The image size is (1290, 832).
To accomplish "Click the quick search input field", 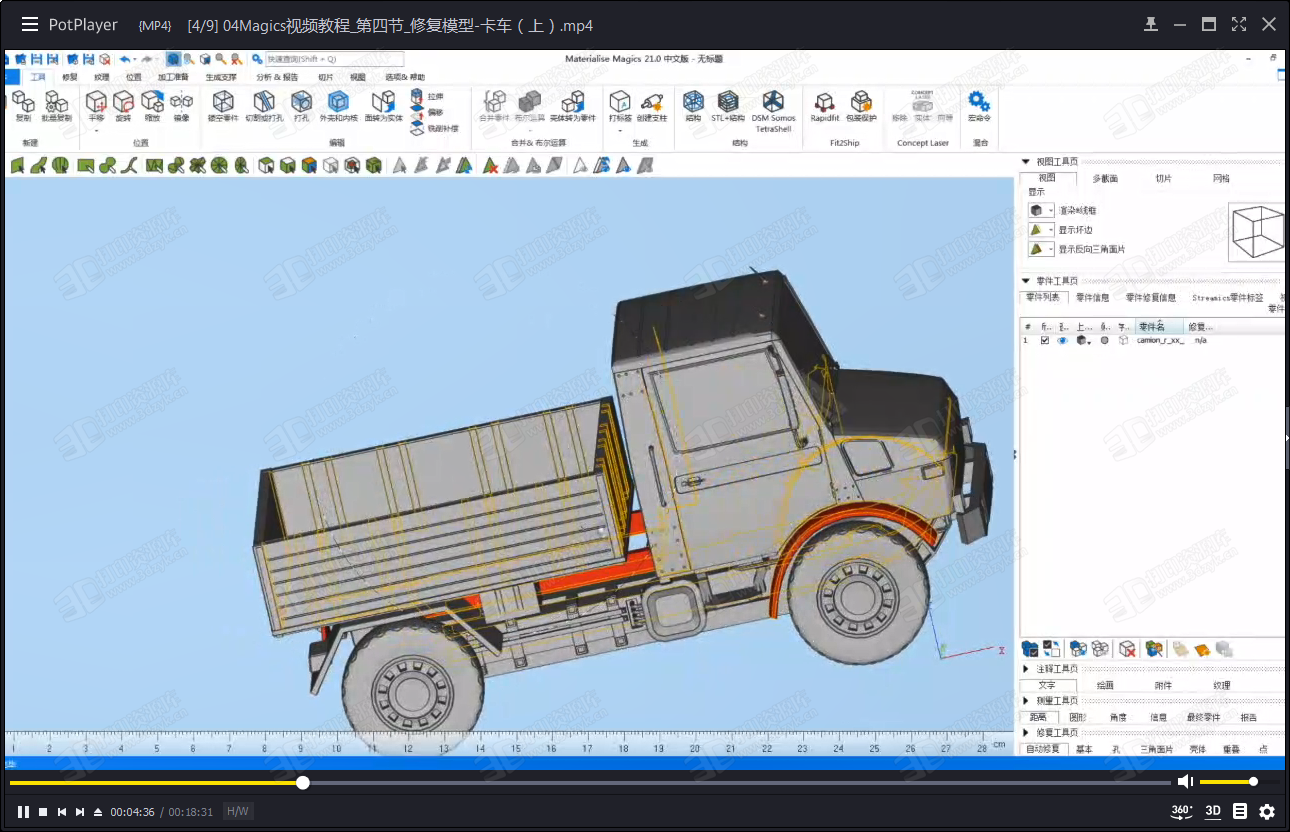I will click(334, 59).
